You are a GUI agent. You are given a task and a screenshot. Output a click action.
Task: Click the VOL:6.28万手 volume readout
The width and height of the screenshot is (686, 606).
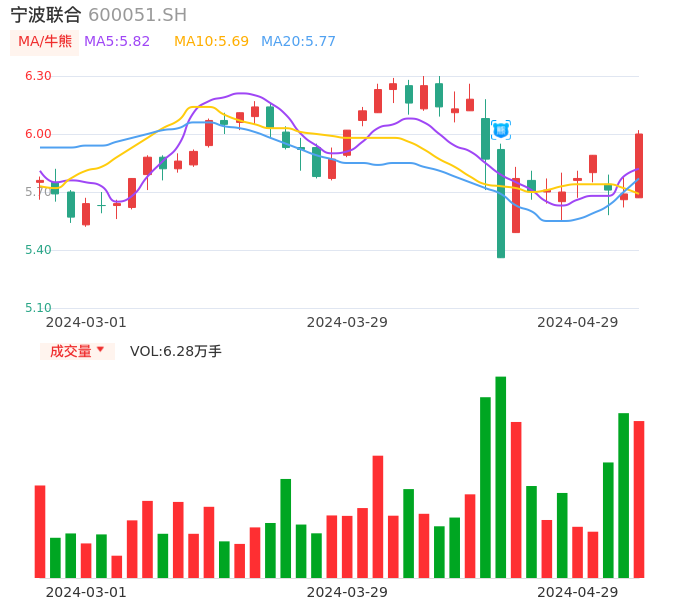click(176, 351)
